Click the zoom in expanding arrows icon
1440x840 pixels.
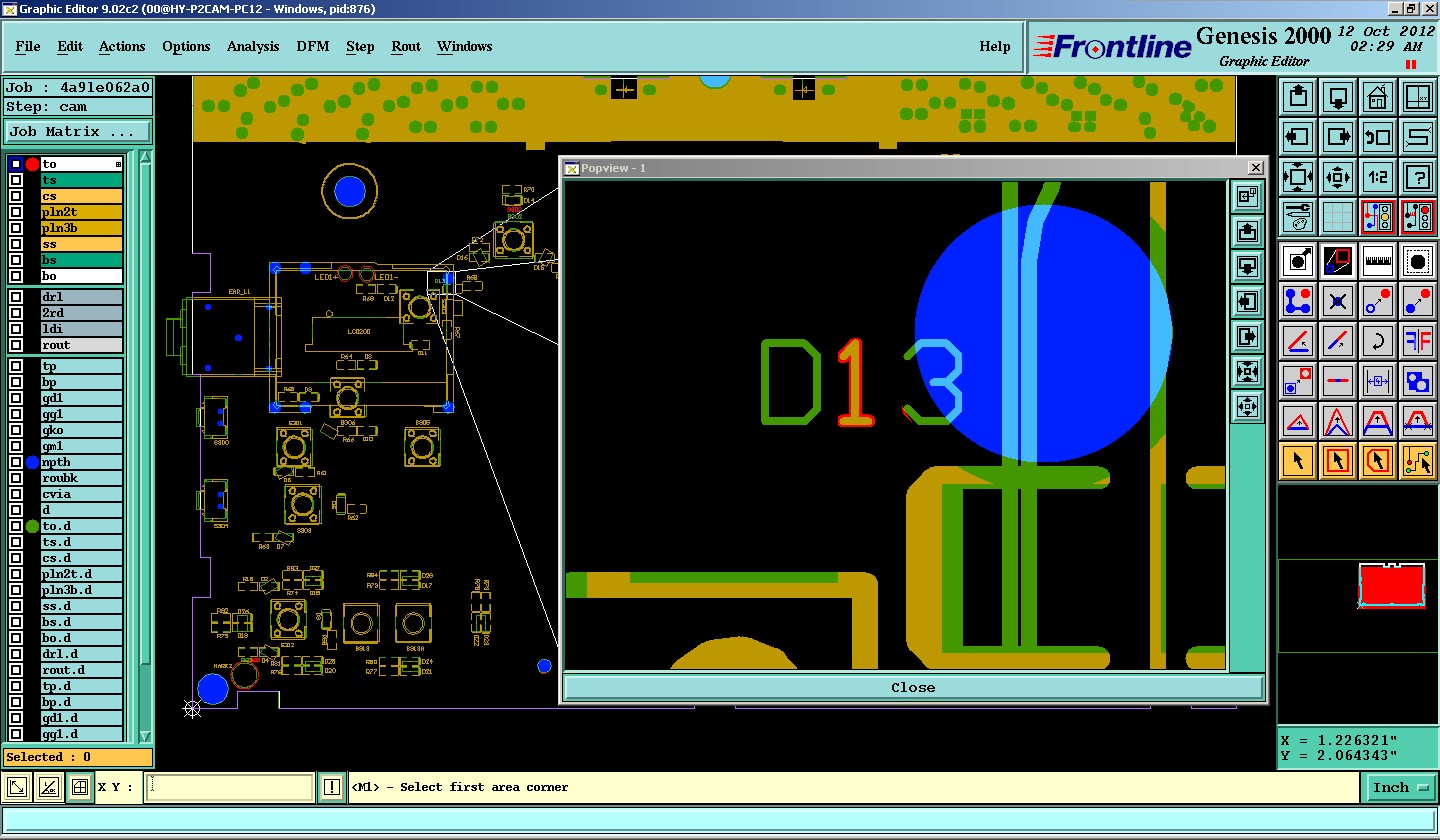coord(1298,177)
